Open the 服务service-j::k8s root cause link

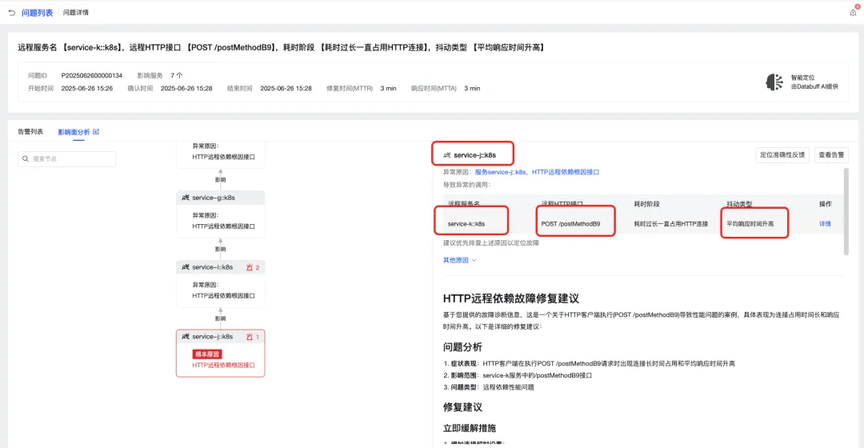click(x=500, y=172)
